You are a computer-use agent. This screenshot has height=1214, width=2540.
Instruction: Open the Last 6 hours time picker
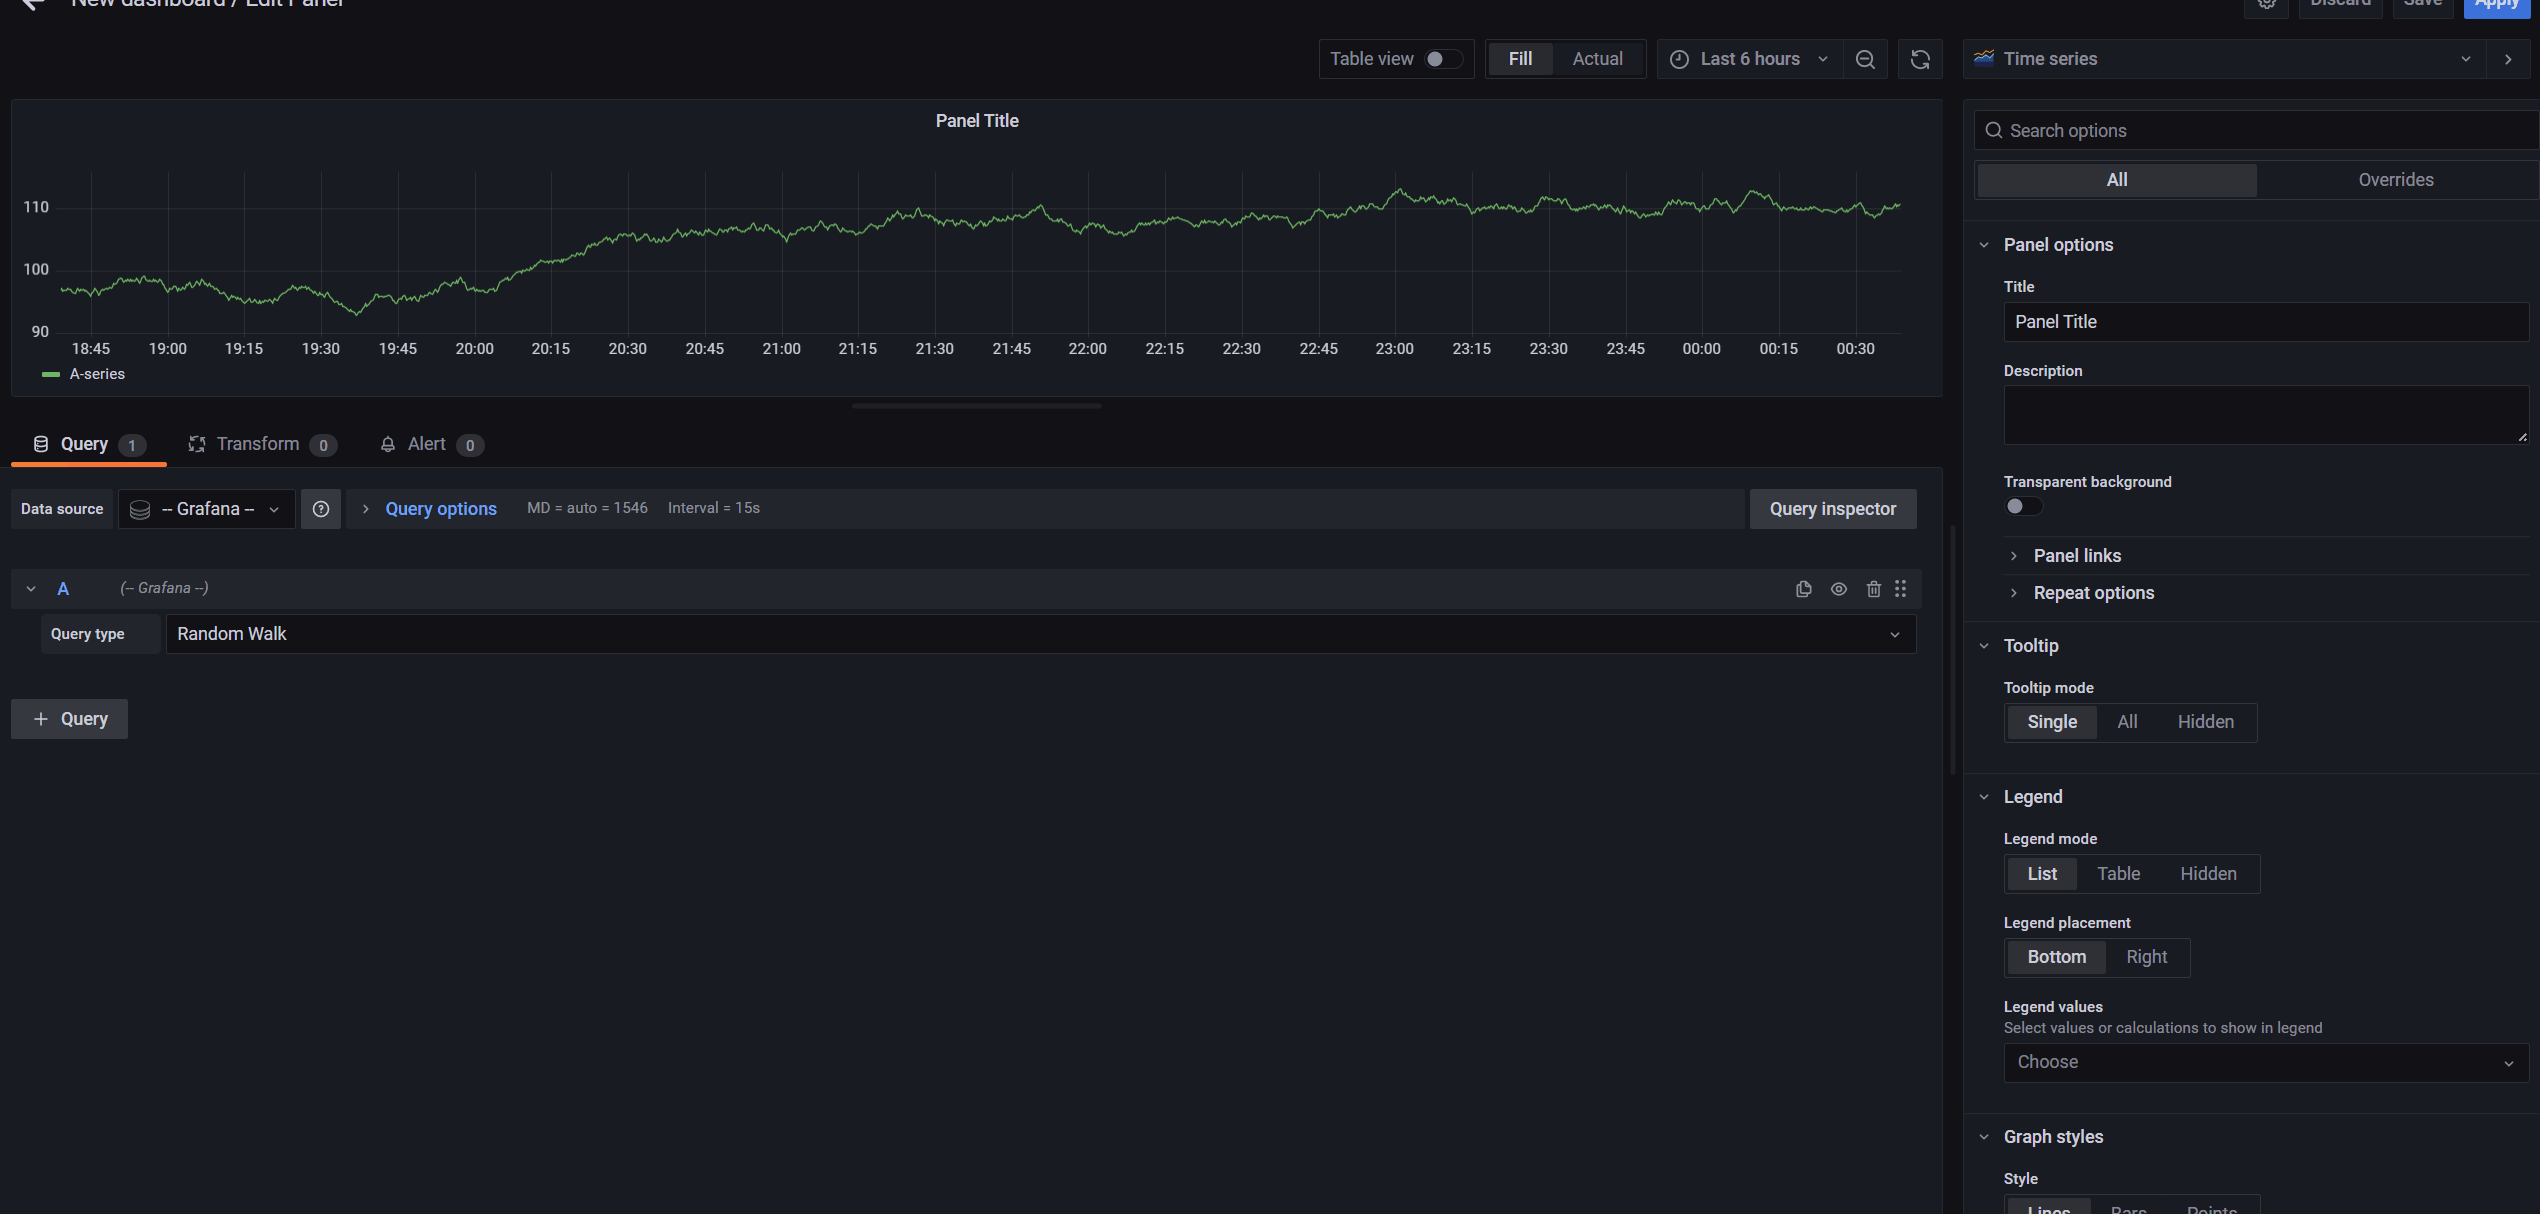pyautogui.click(x=1748, y=59)
